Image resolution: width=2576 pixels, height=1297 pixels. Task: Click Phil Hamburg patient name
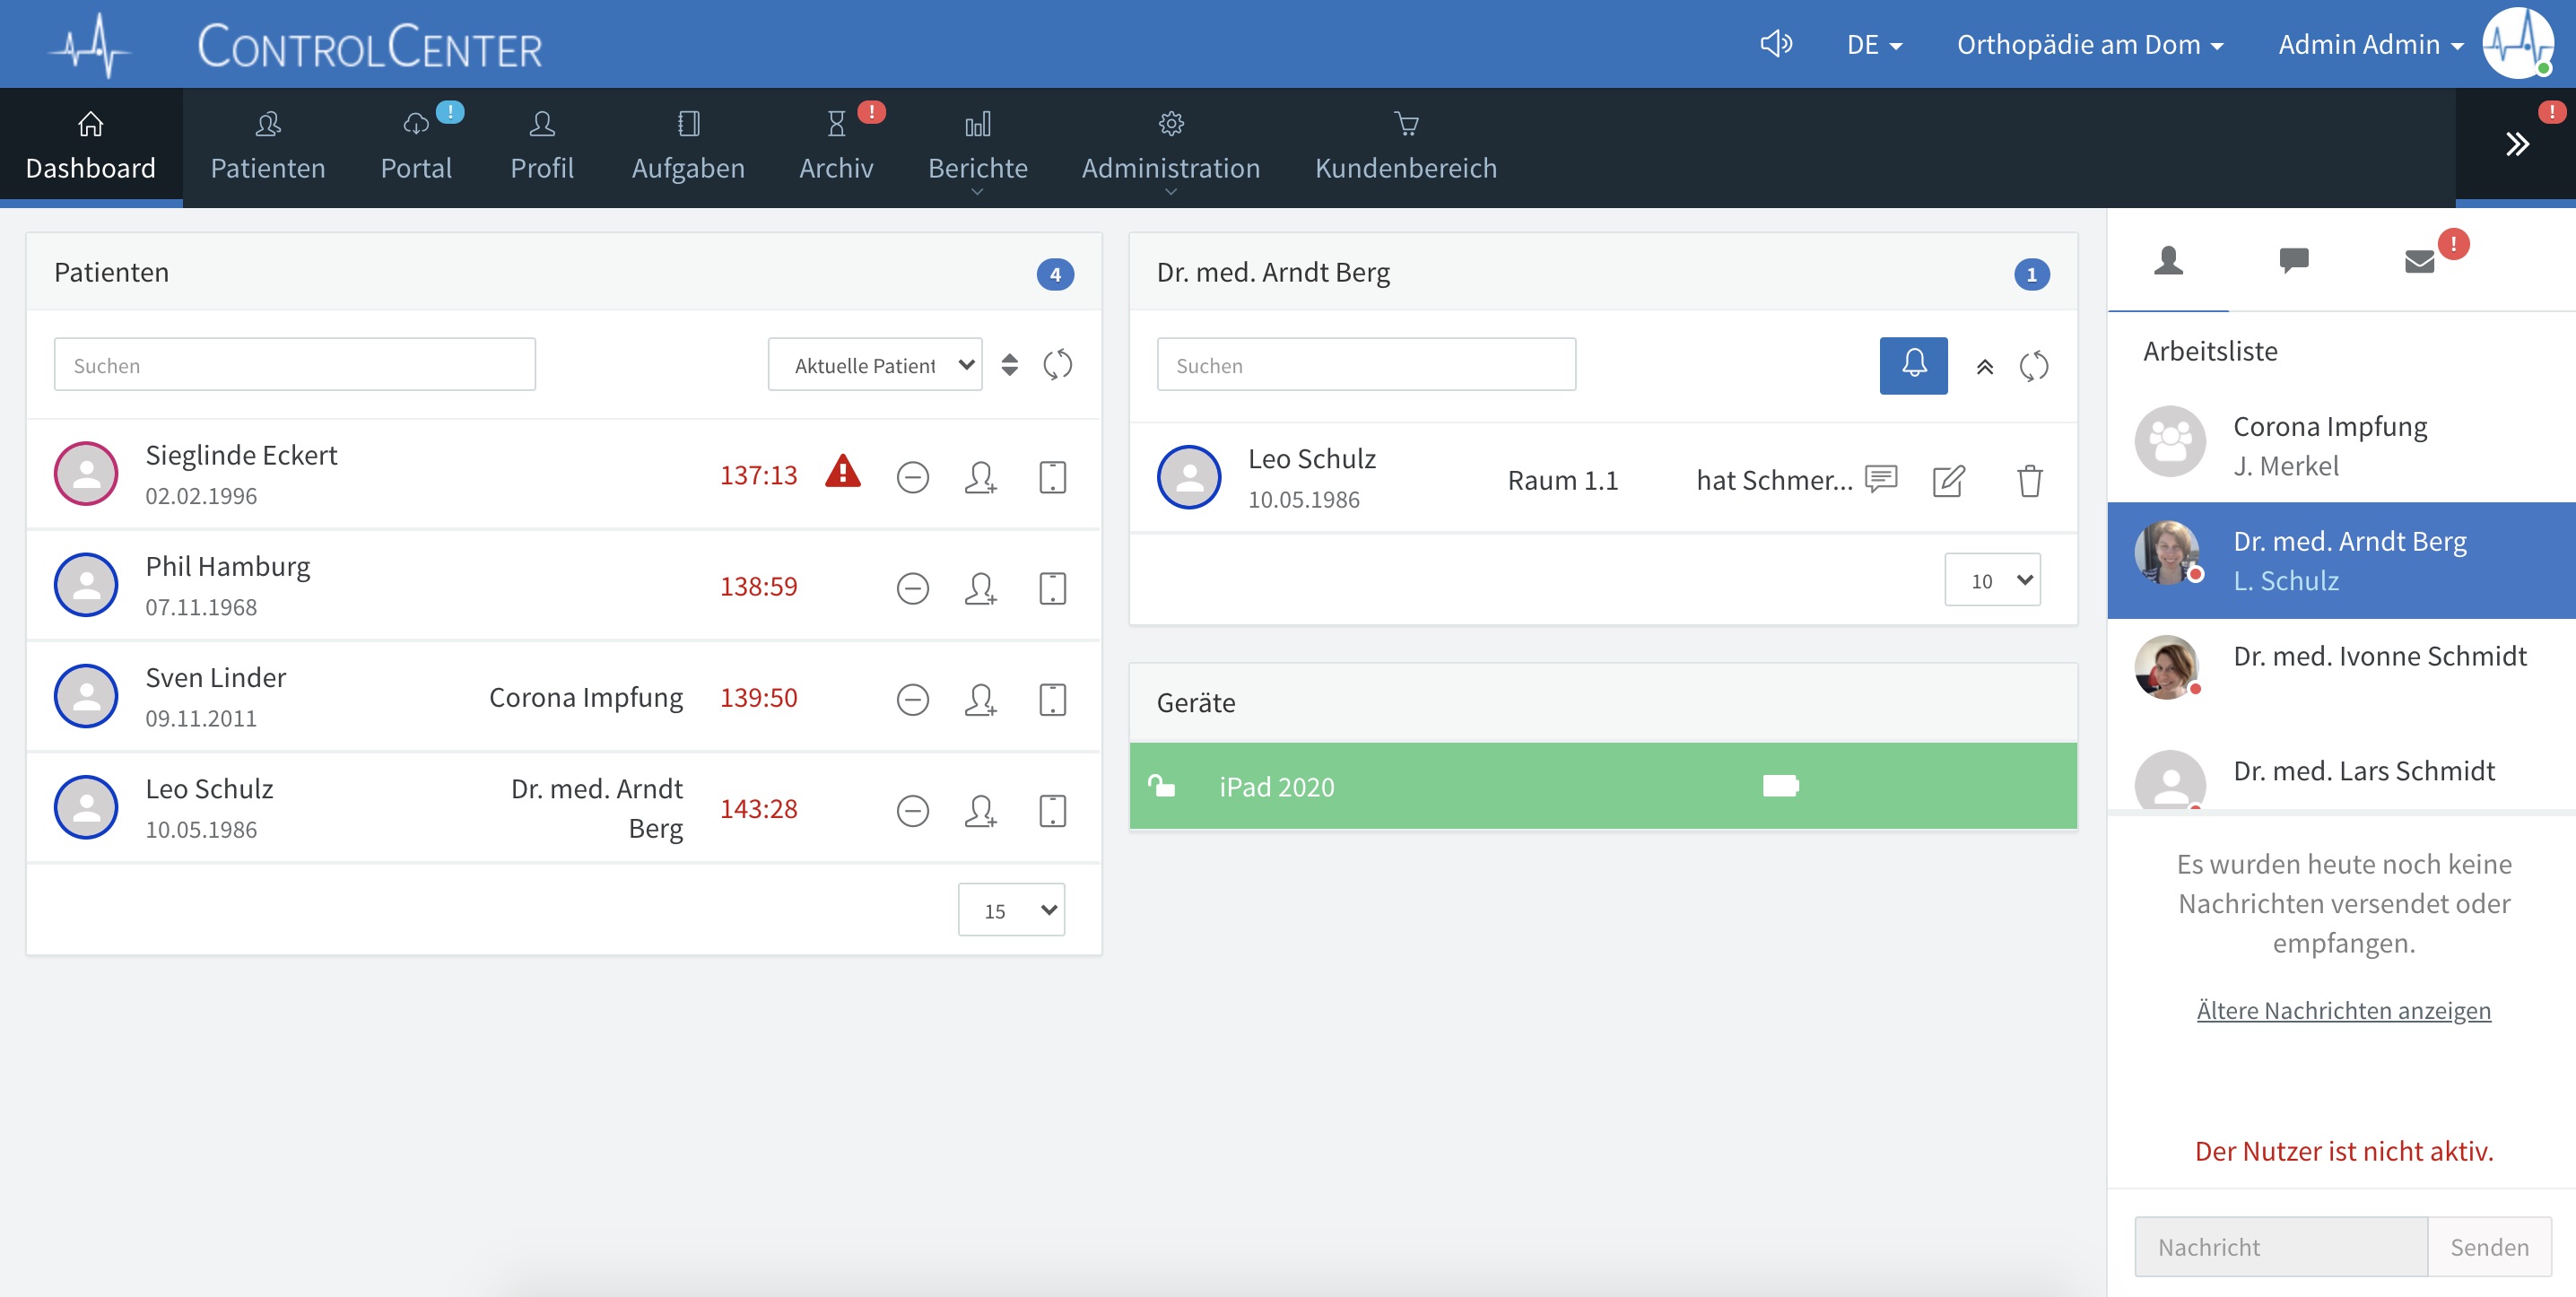[228, 566]
